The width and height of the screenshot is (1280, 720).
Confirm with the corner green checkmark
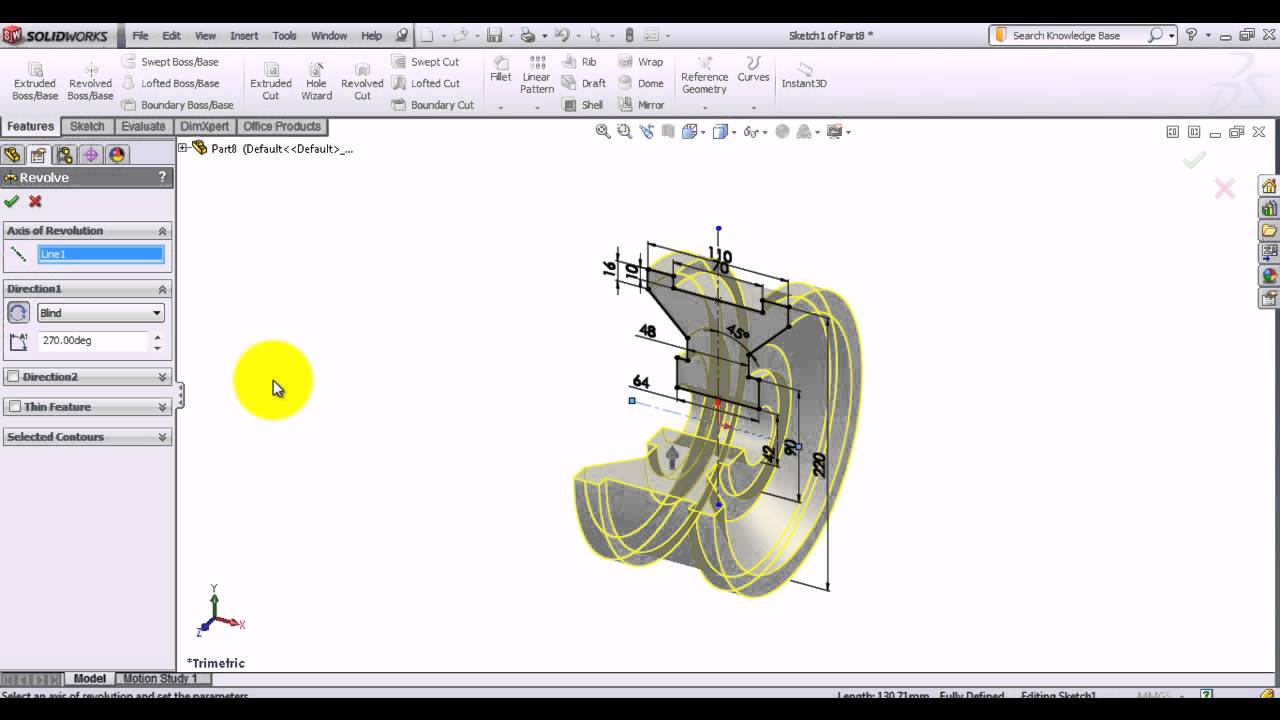coord(1193,160)
